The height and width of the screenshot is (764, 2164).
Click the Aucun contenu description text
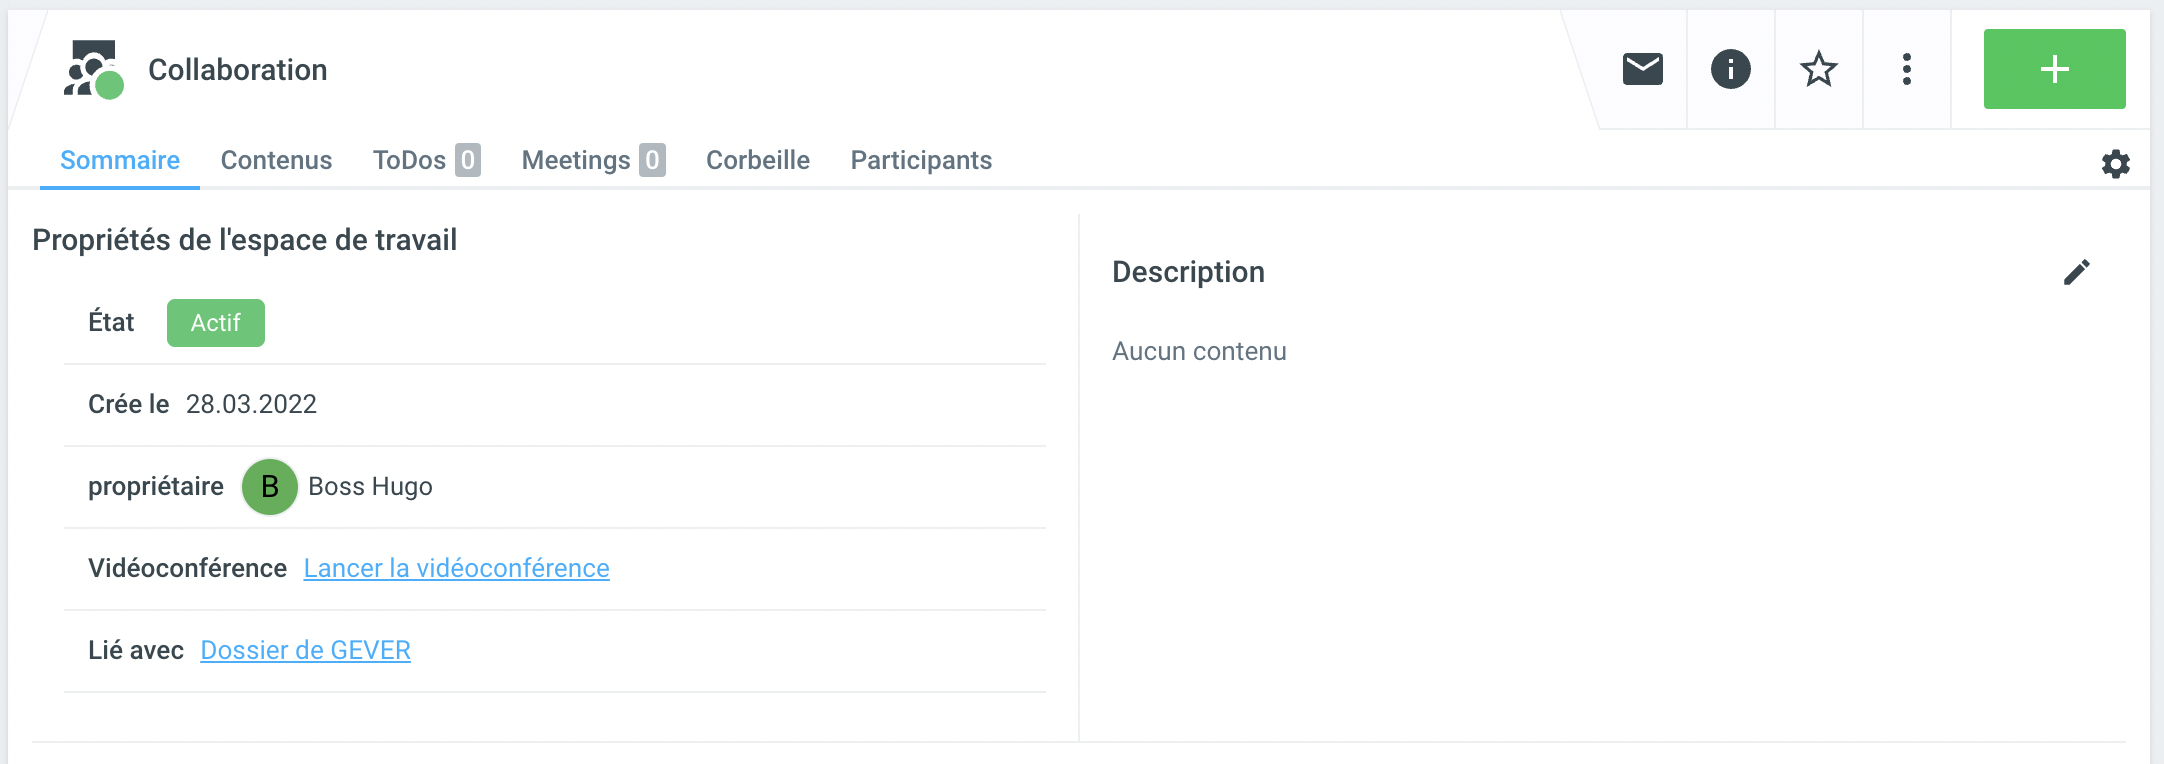[1199, 351]
